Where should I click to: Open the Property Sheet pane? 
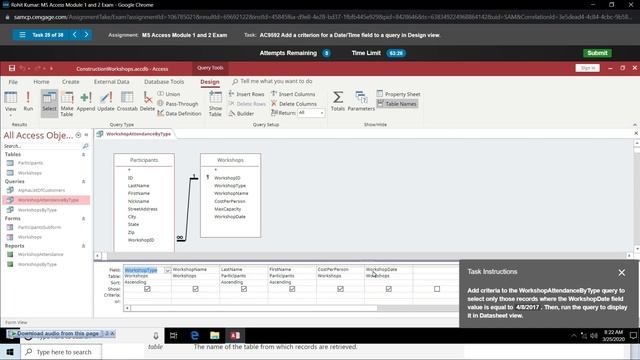tap(398, 94)
